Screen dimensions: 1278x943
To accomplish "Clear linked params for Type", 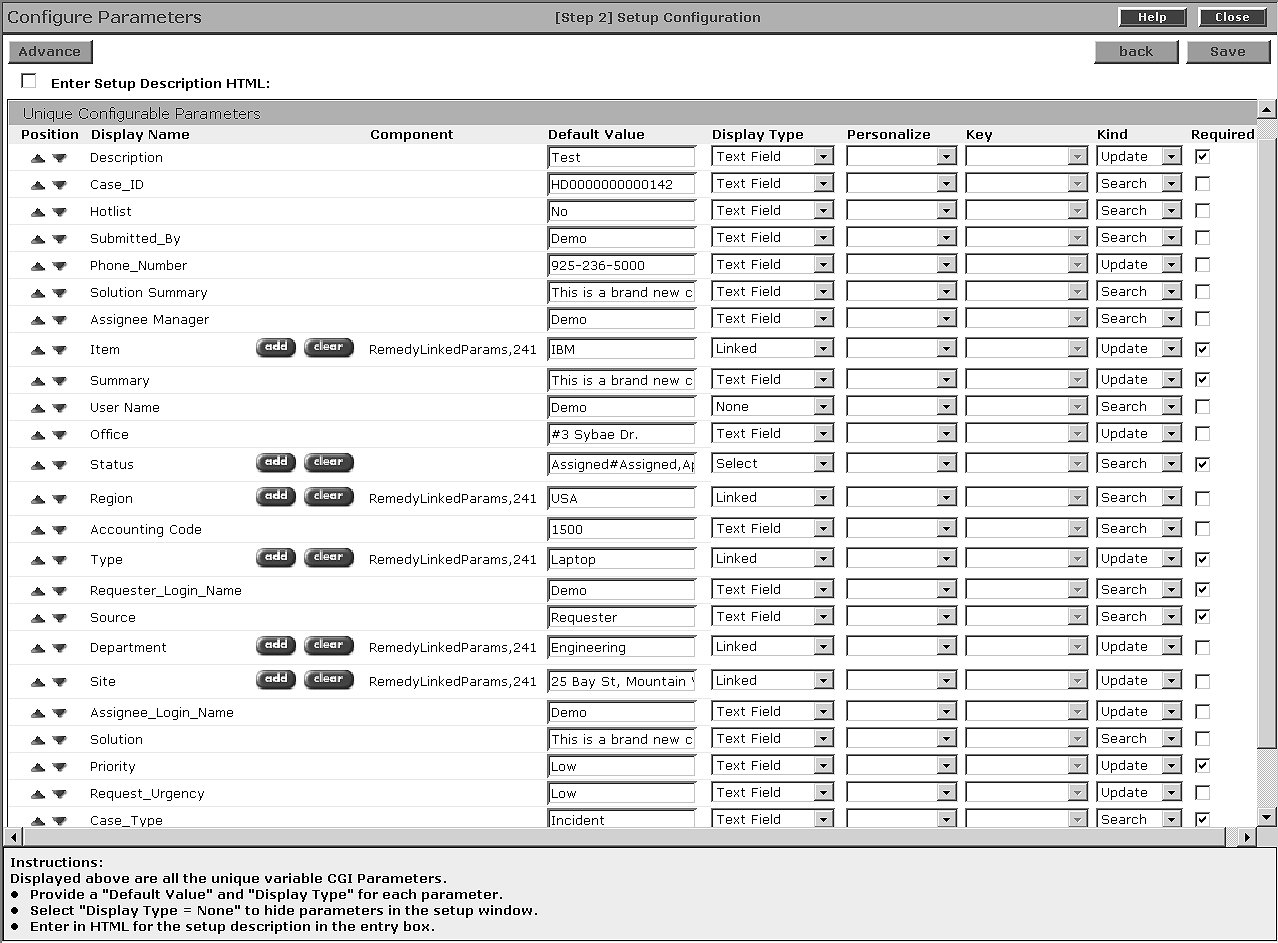I will click(328, 557).
